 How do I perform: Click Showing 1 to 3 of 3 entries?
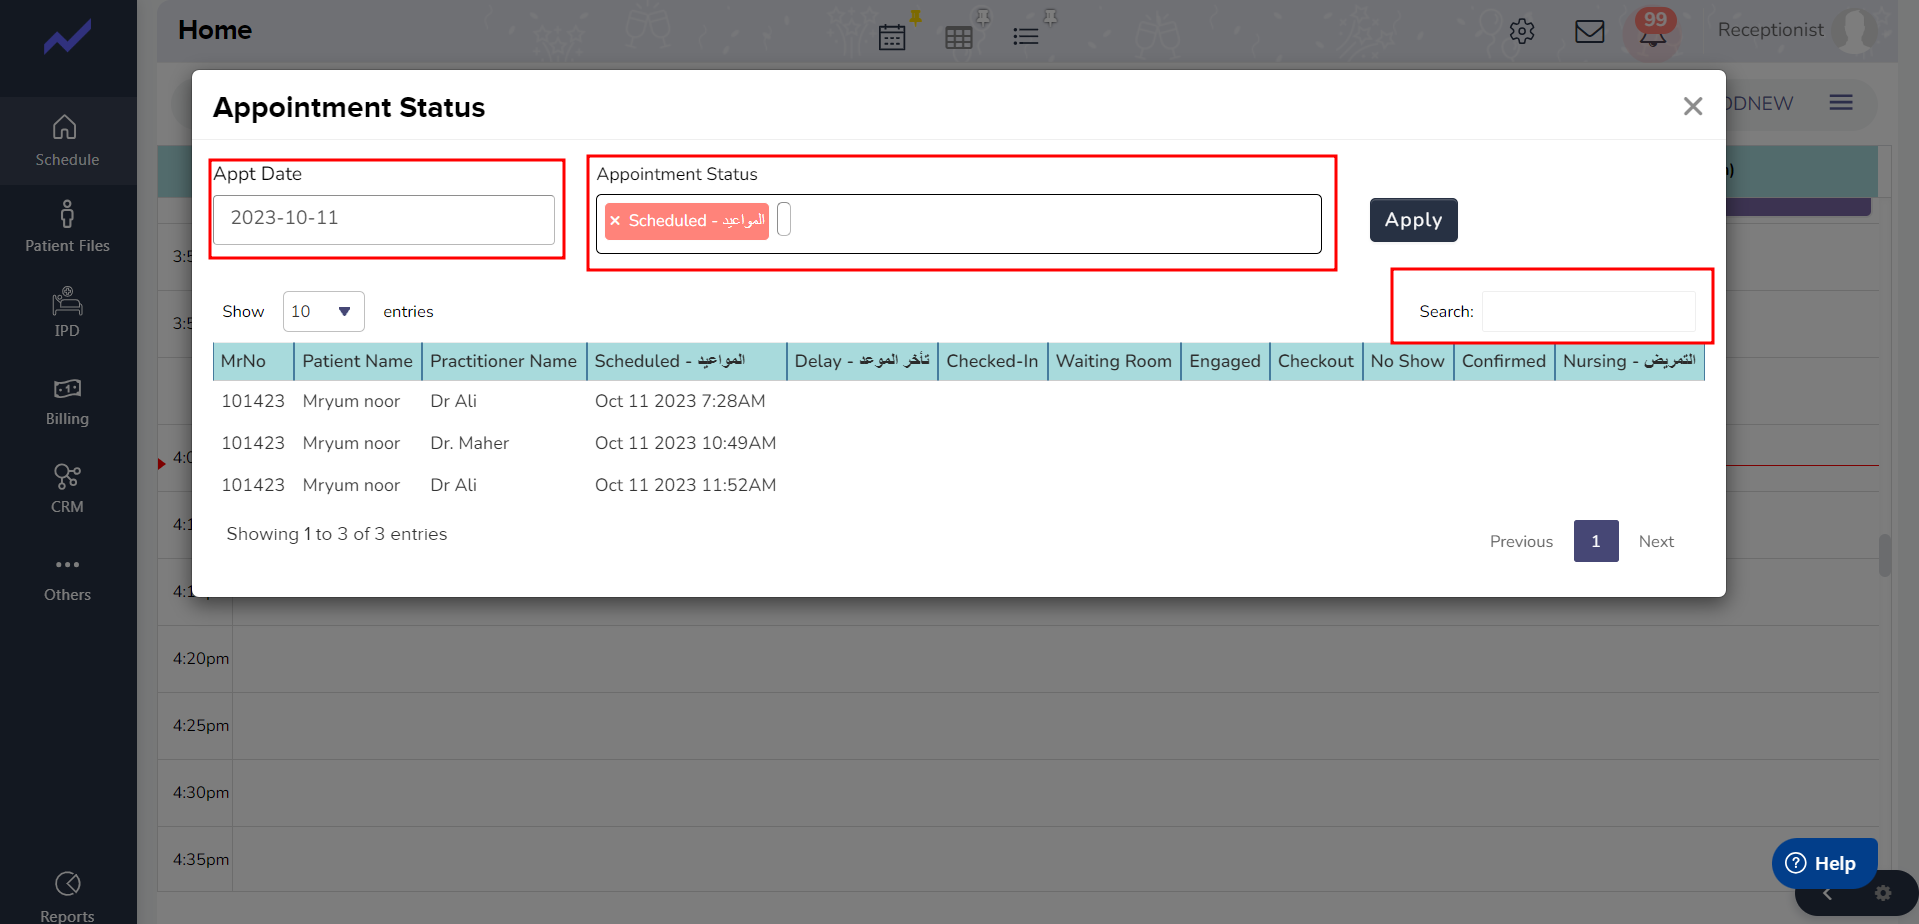(337, 534)
